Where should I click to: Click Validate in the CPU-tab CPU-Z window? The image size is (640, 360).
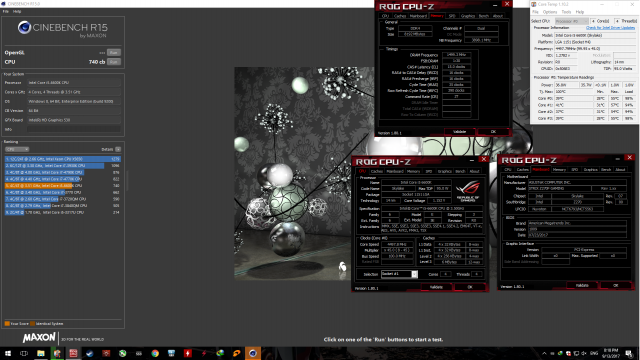coord(436,287)
